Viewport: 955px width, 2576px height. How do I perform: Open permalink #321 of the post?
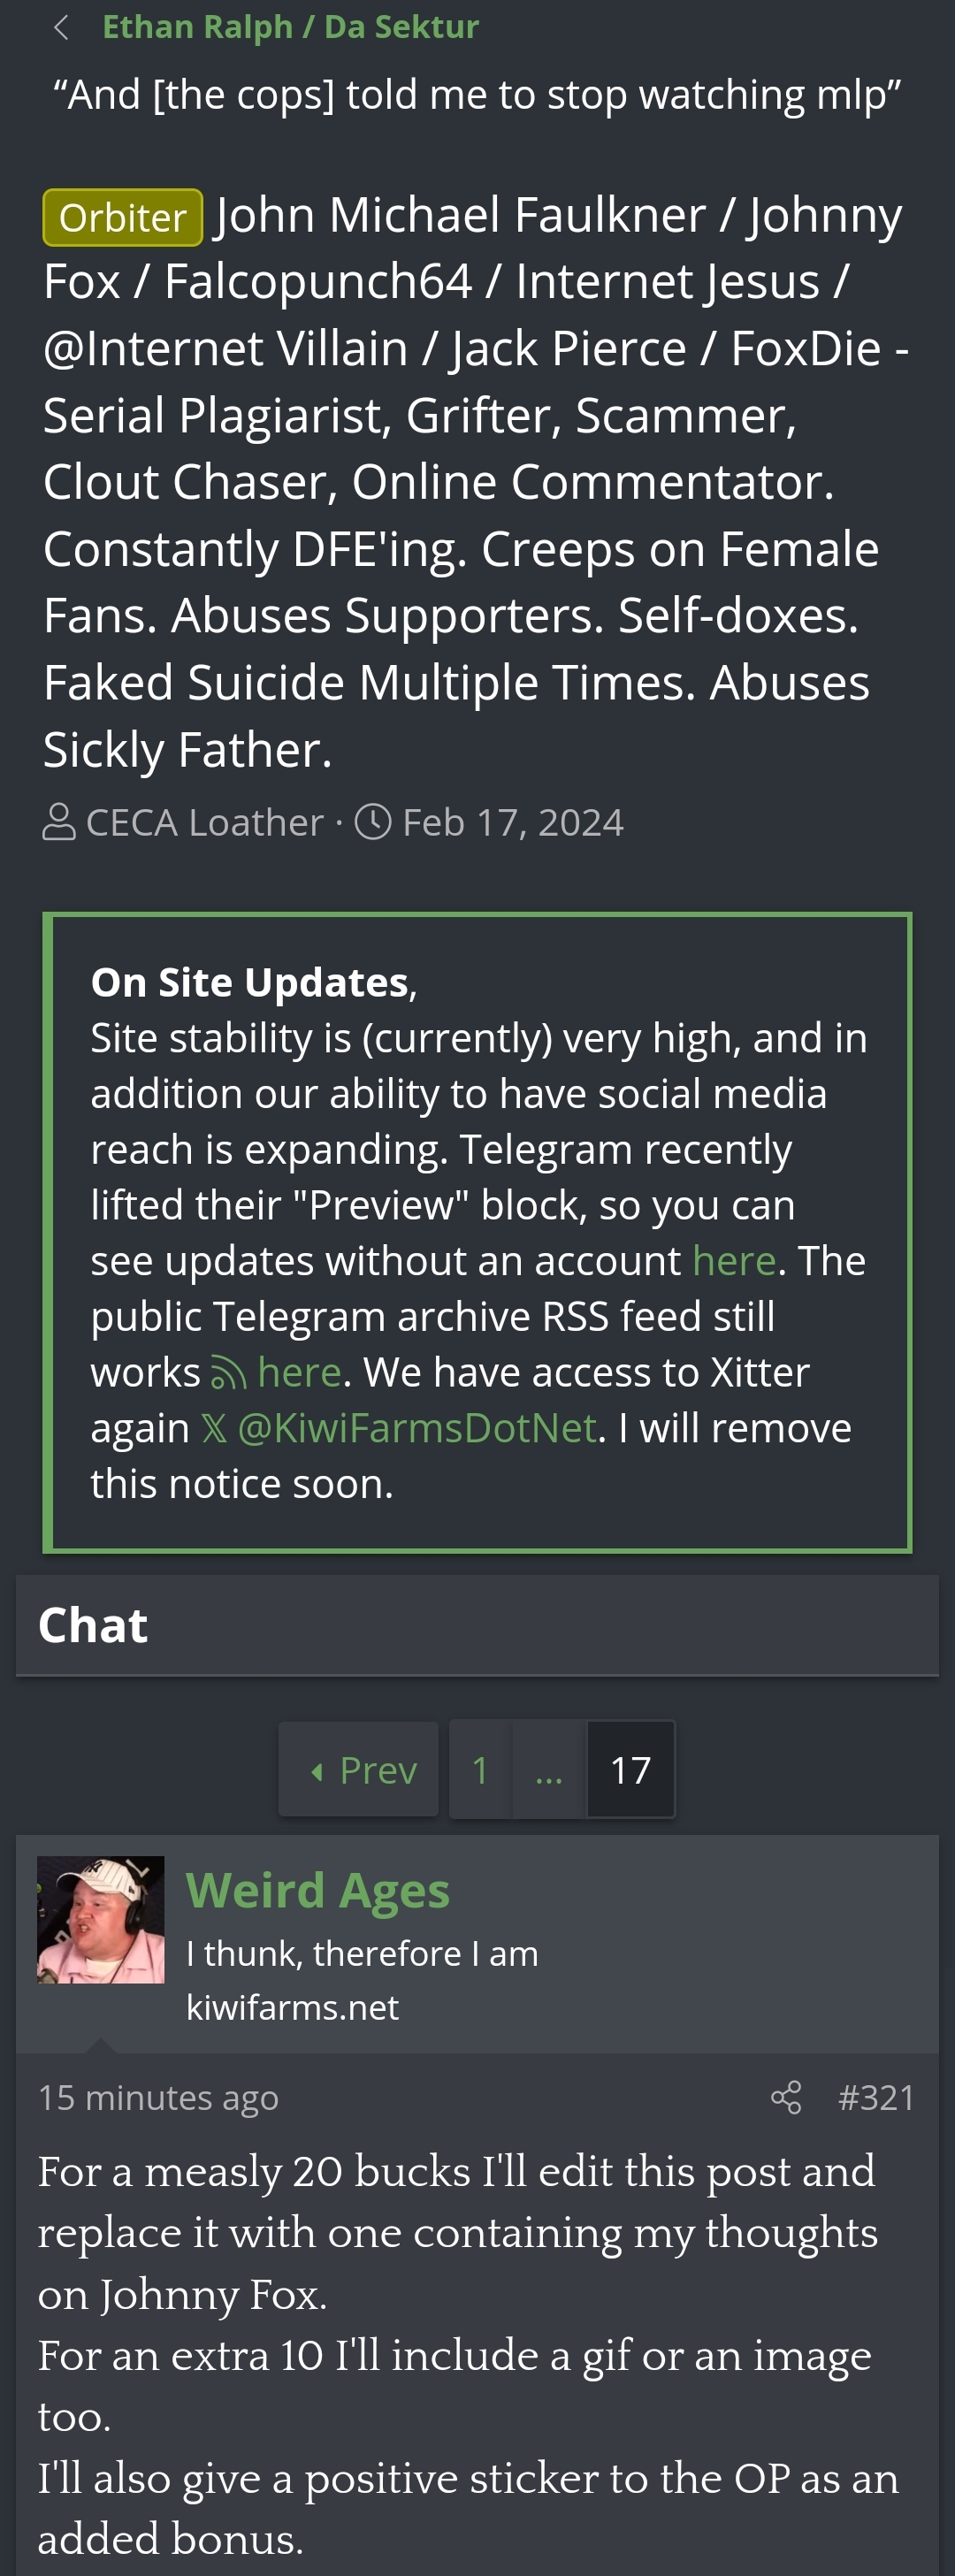click(876, 2097)
